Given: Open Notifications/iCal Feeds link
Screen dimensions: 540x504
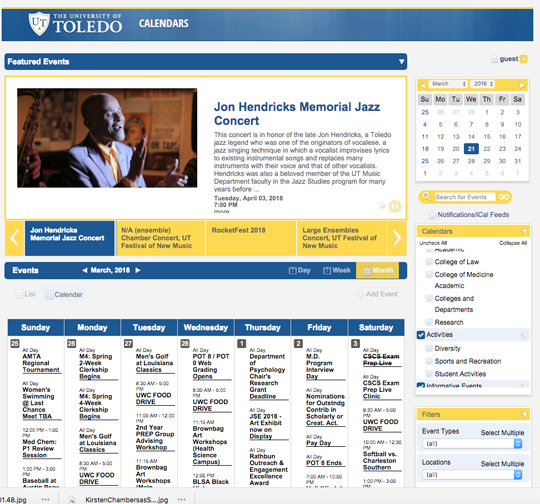Looking at the screenshot, I should 473,215.
